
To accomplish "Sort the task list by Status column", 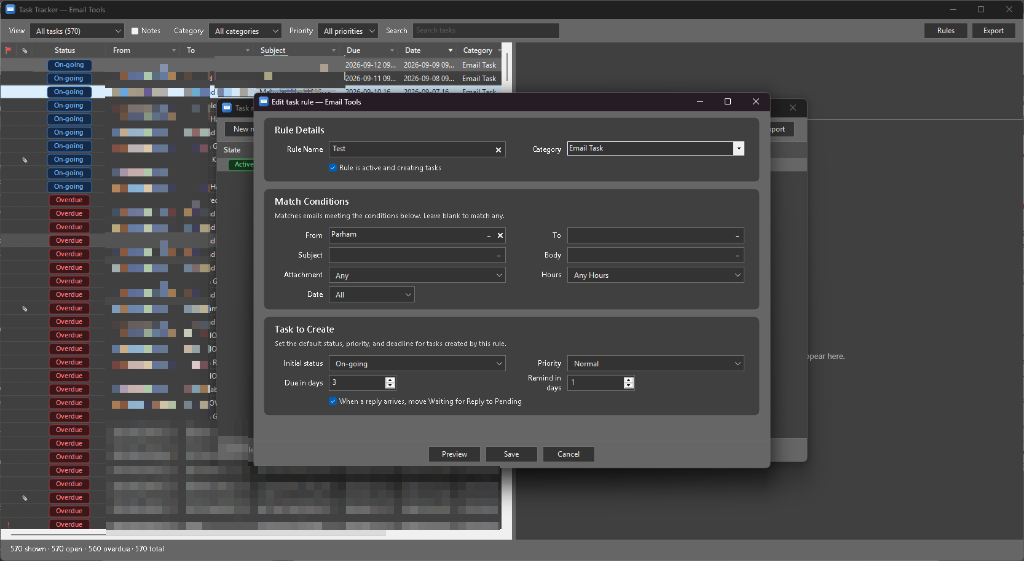I will click(x=65, y=50).
